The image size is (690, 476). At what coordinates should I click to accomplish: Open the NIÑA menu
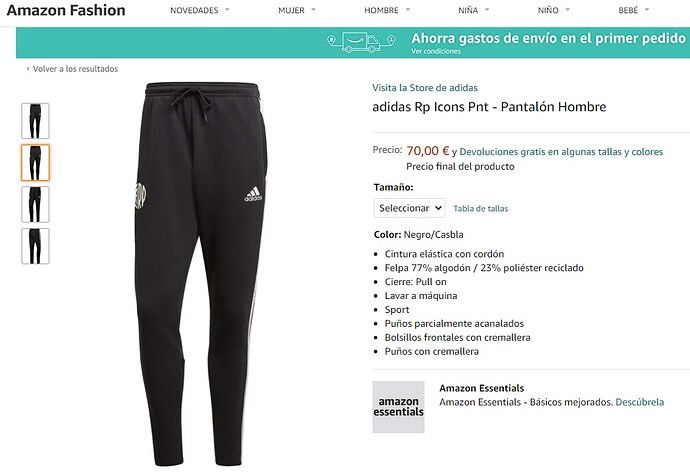pyautogui.click(x=473, y=10)
